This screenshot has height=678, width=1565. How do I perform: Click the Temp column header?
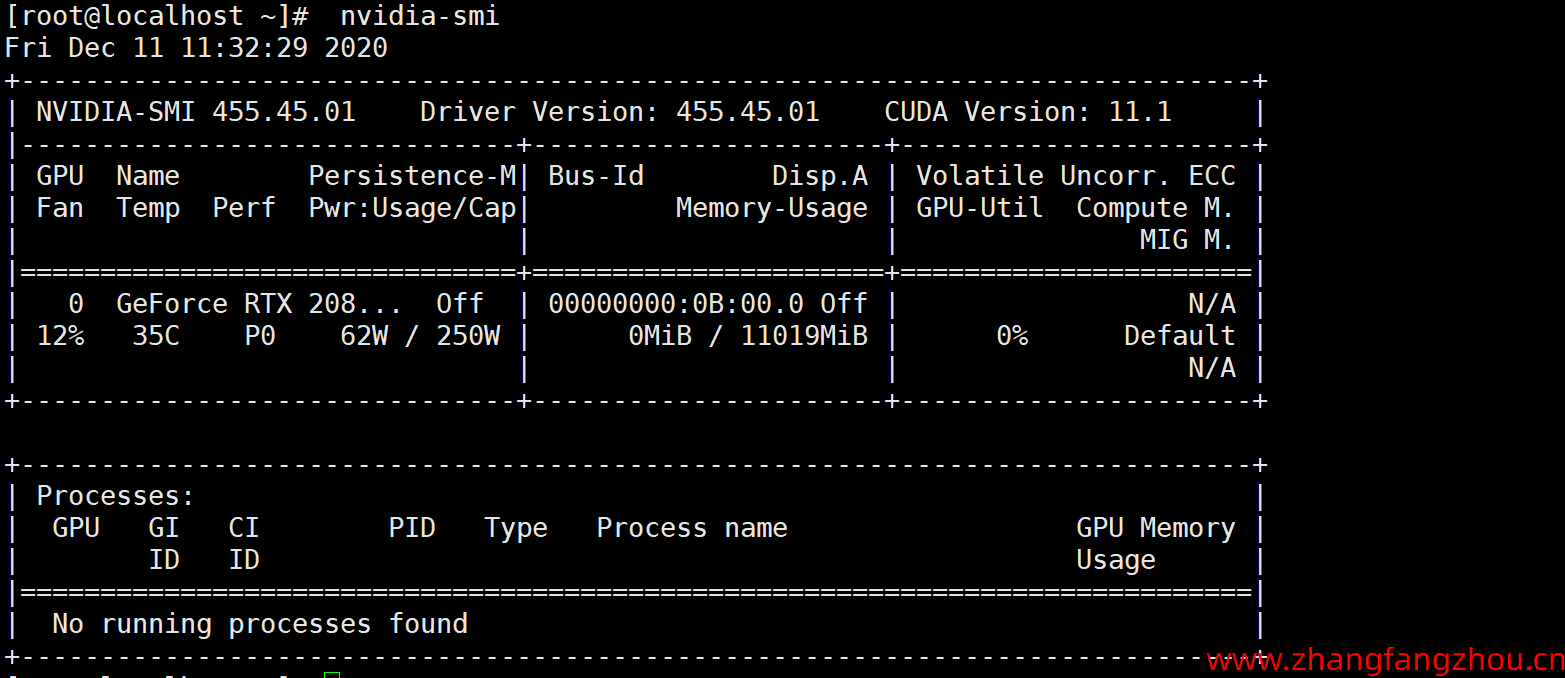pyautogui.click(x=148, y=208)
